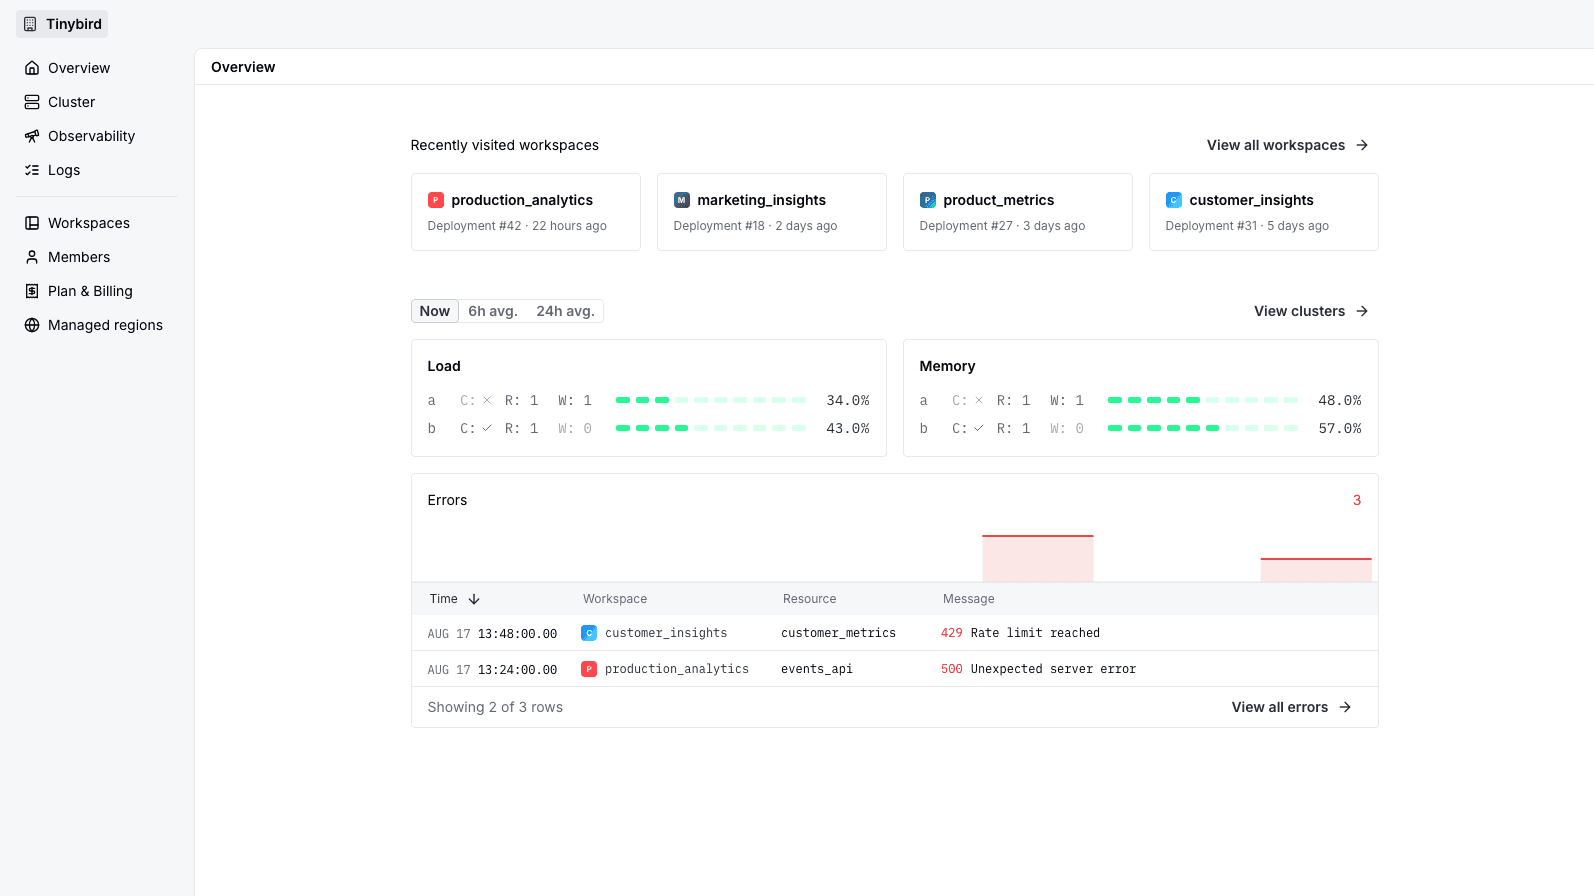The width and height of the screenshot is (1594, 896).
Task: Switch to the 24h avg. tab
Action: coord(565,311)
